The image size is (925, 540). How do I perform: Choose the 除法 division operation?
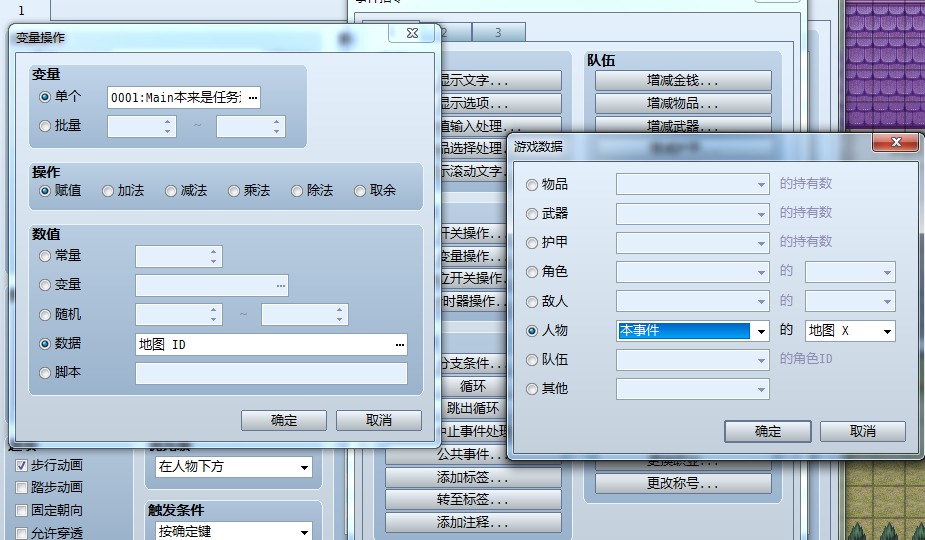(x=297, y=191)
